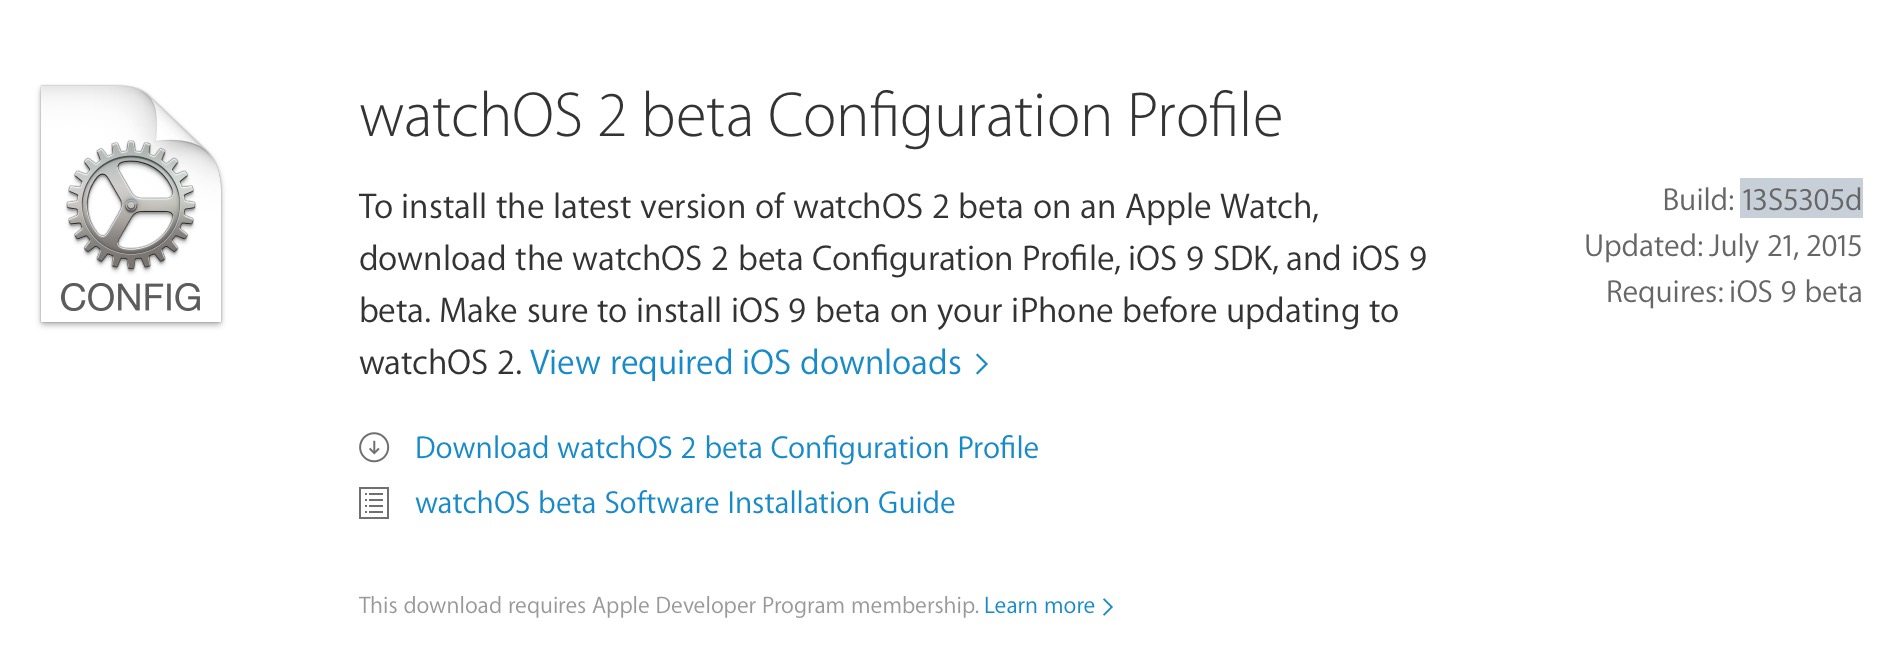Open Download watchOS 2 beta Configuration Profile link

point(726,448)
